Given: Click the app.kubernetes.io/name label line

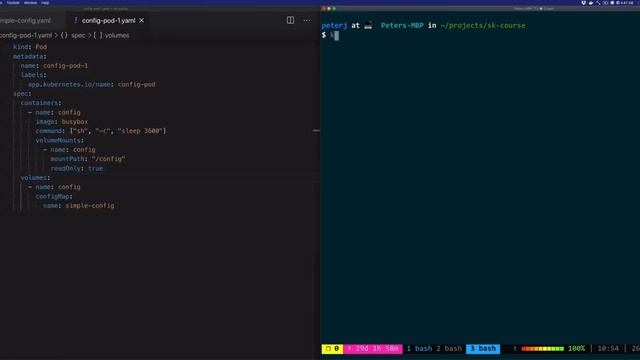Looking at the screenshot, I should click(x=92, y=84).
